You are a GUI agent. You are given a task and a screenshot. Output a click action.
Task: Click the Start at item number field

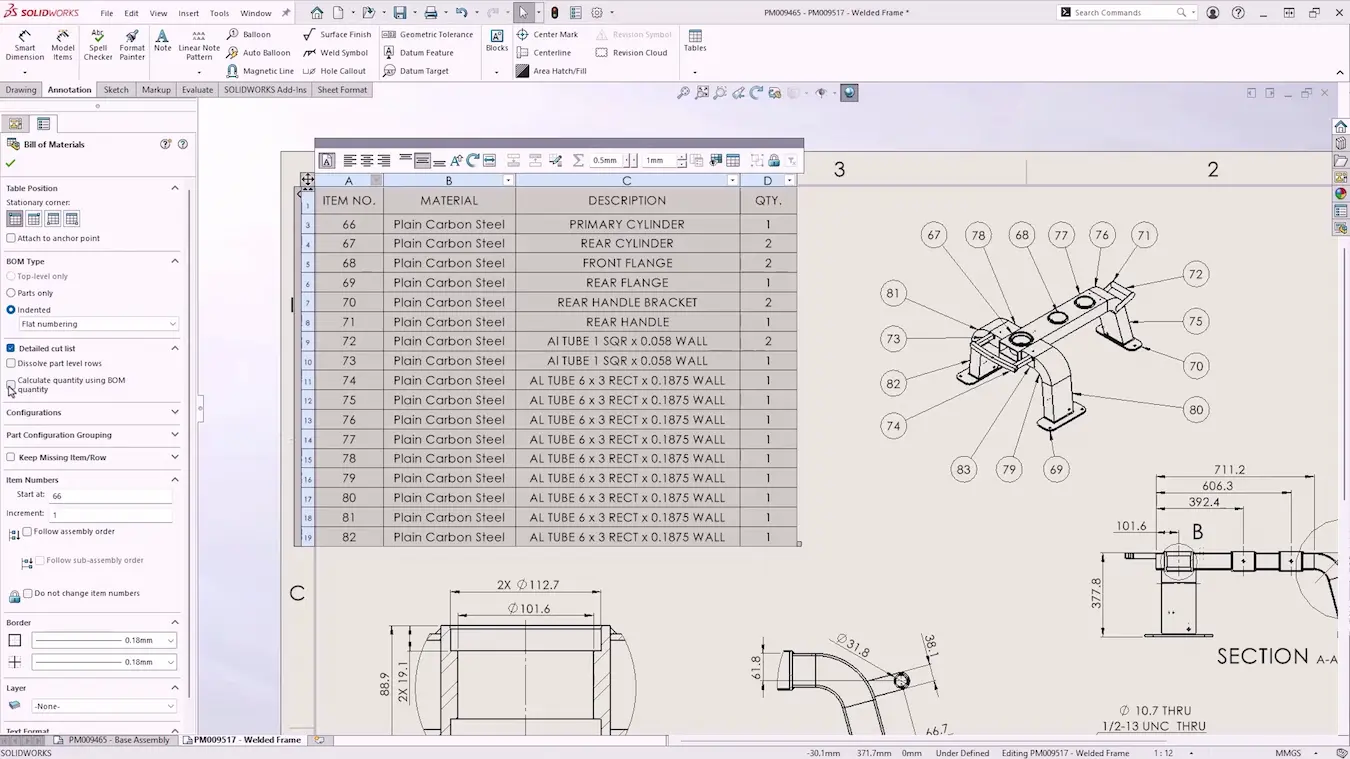(x=110, y=495)
